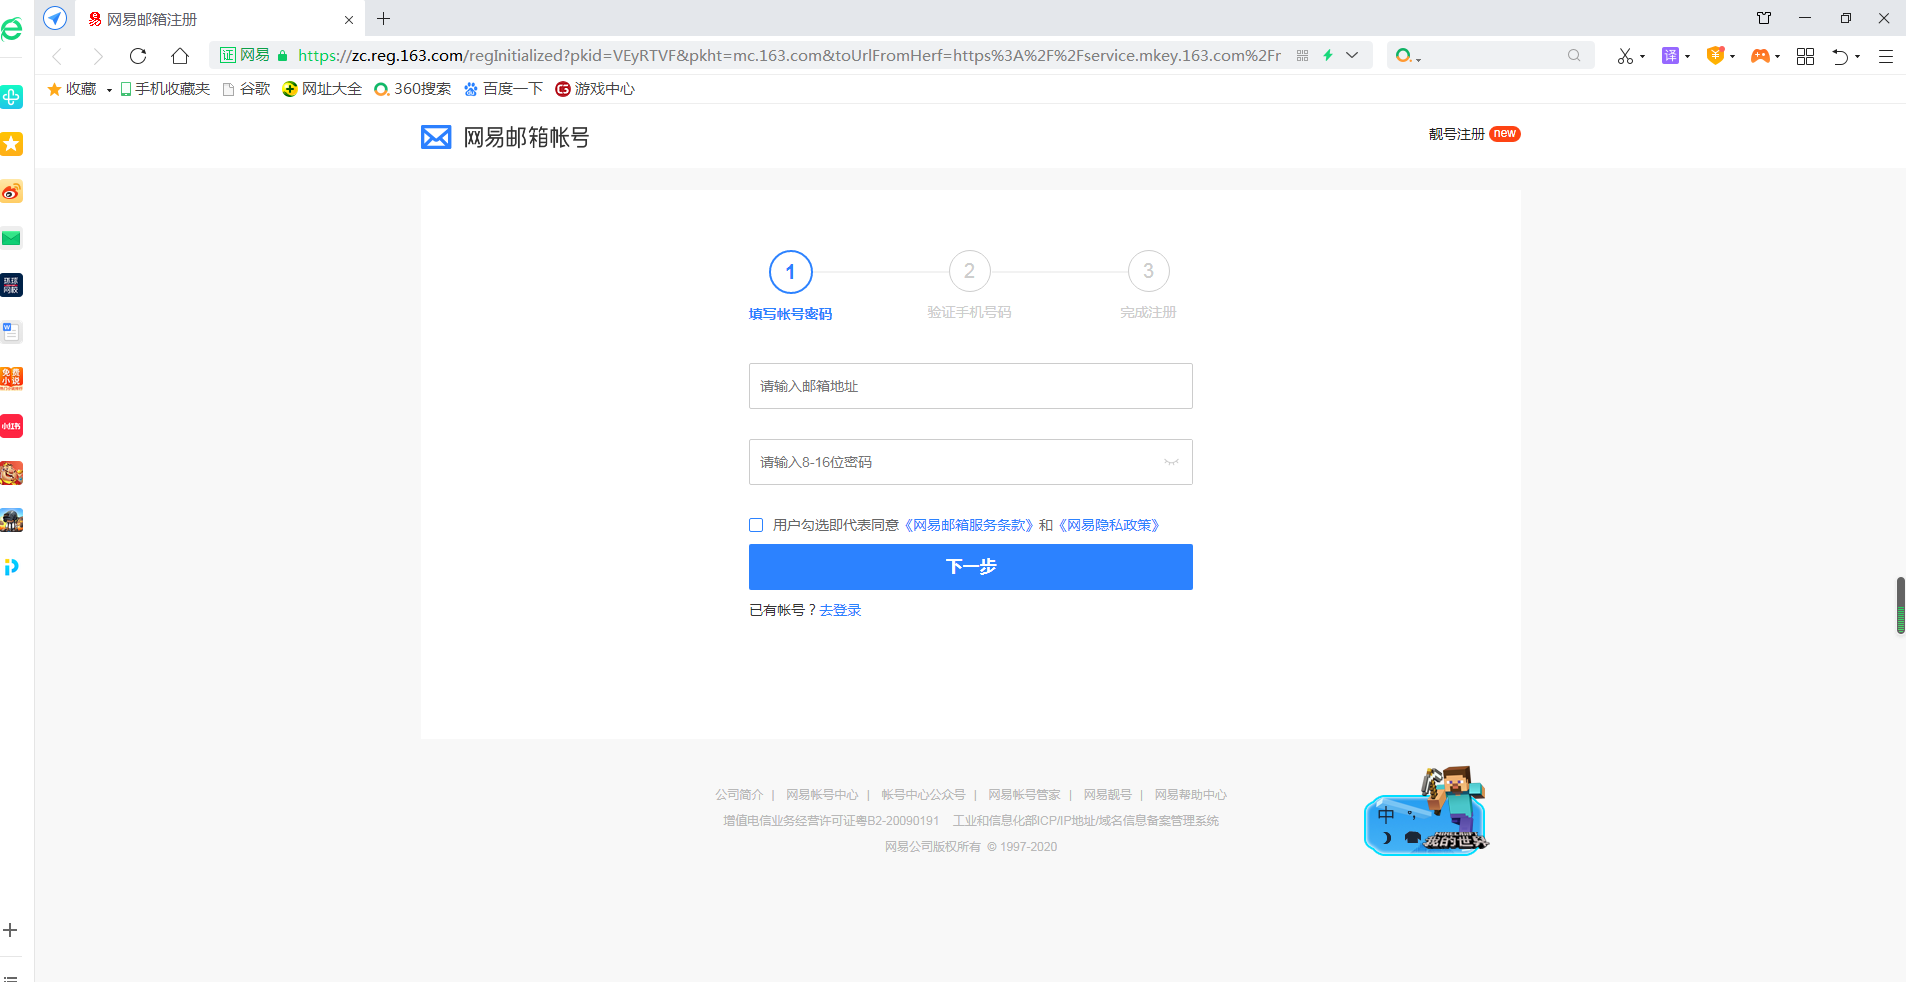The image size is (1906, 982).
Task: Open the scissors screenshot tool
Action: coord(1625,56)
